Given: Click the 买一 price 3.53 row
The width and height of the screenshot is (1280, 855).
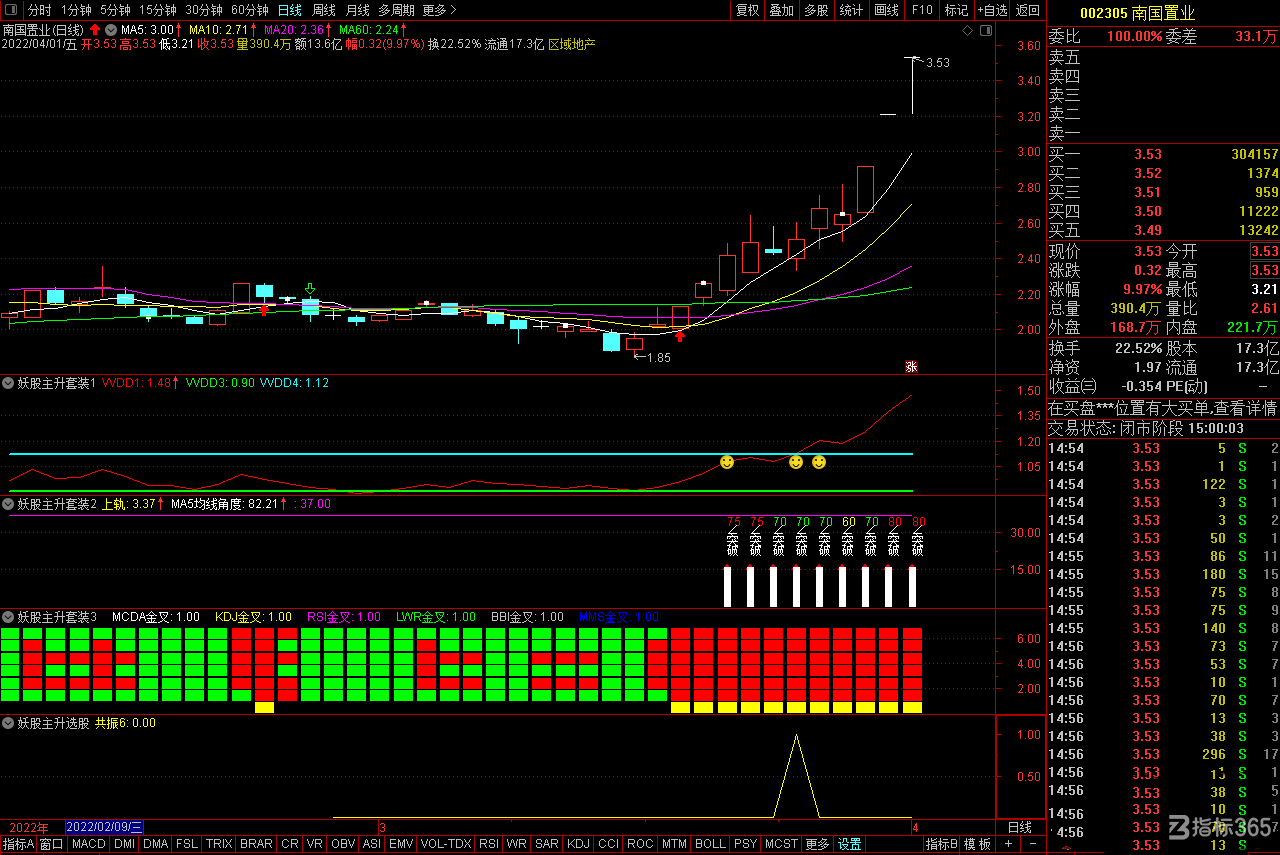Looking at the screenshot, I should click(1163, 154).
